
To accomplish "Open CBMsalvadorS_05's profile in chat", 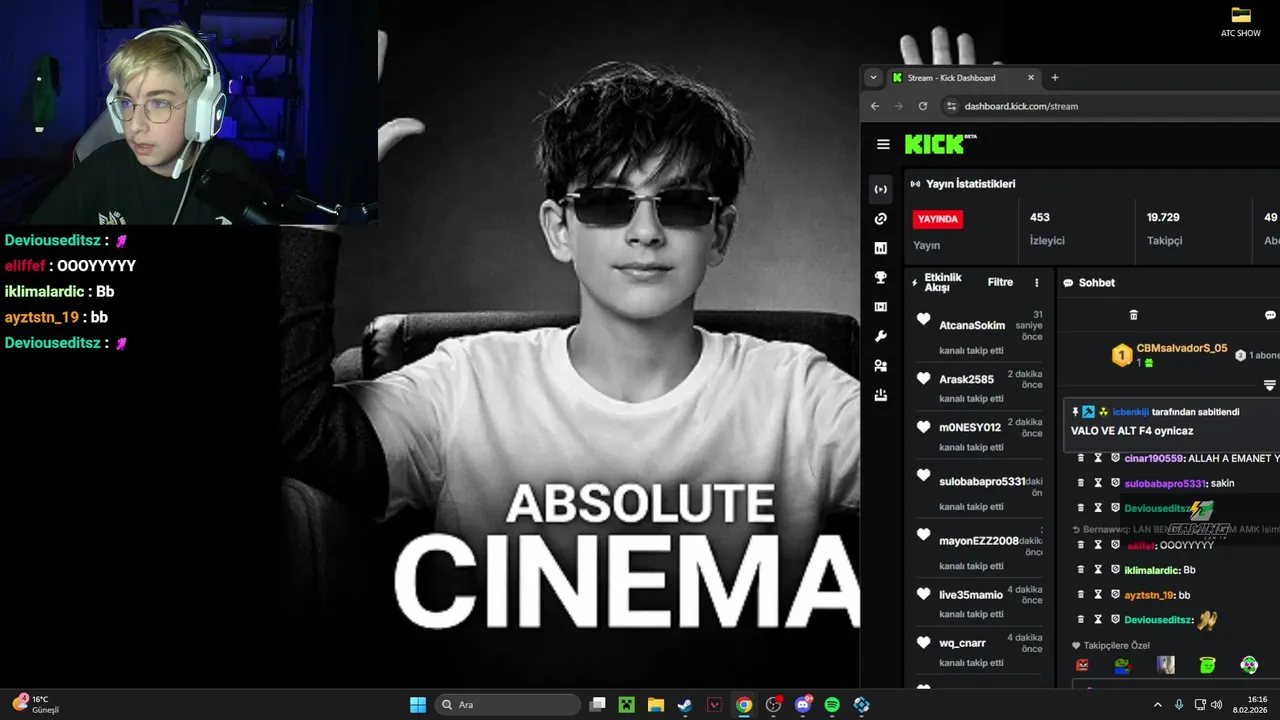I will (1181, 348).
